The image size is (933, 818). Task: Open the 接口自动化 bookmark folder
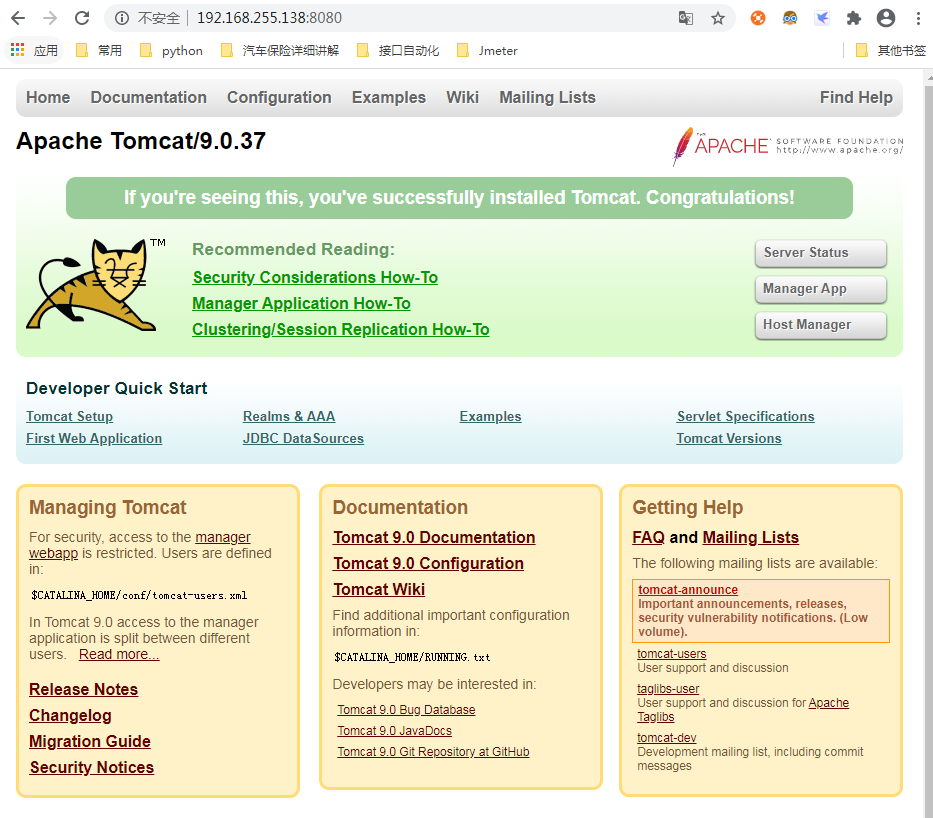398,51
